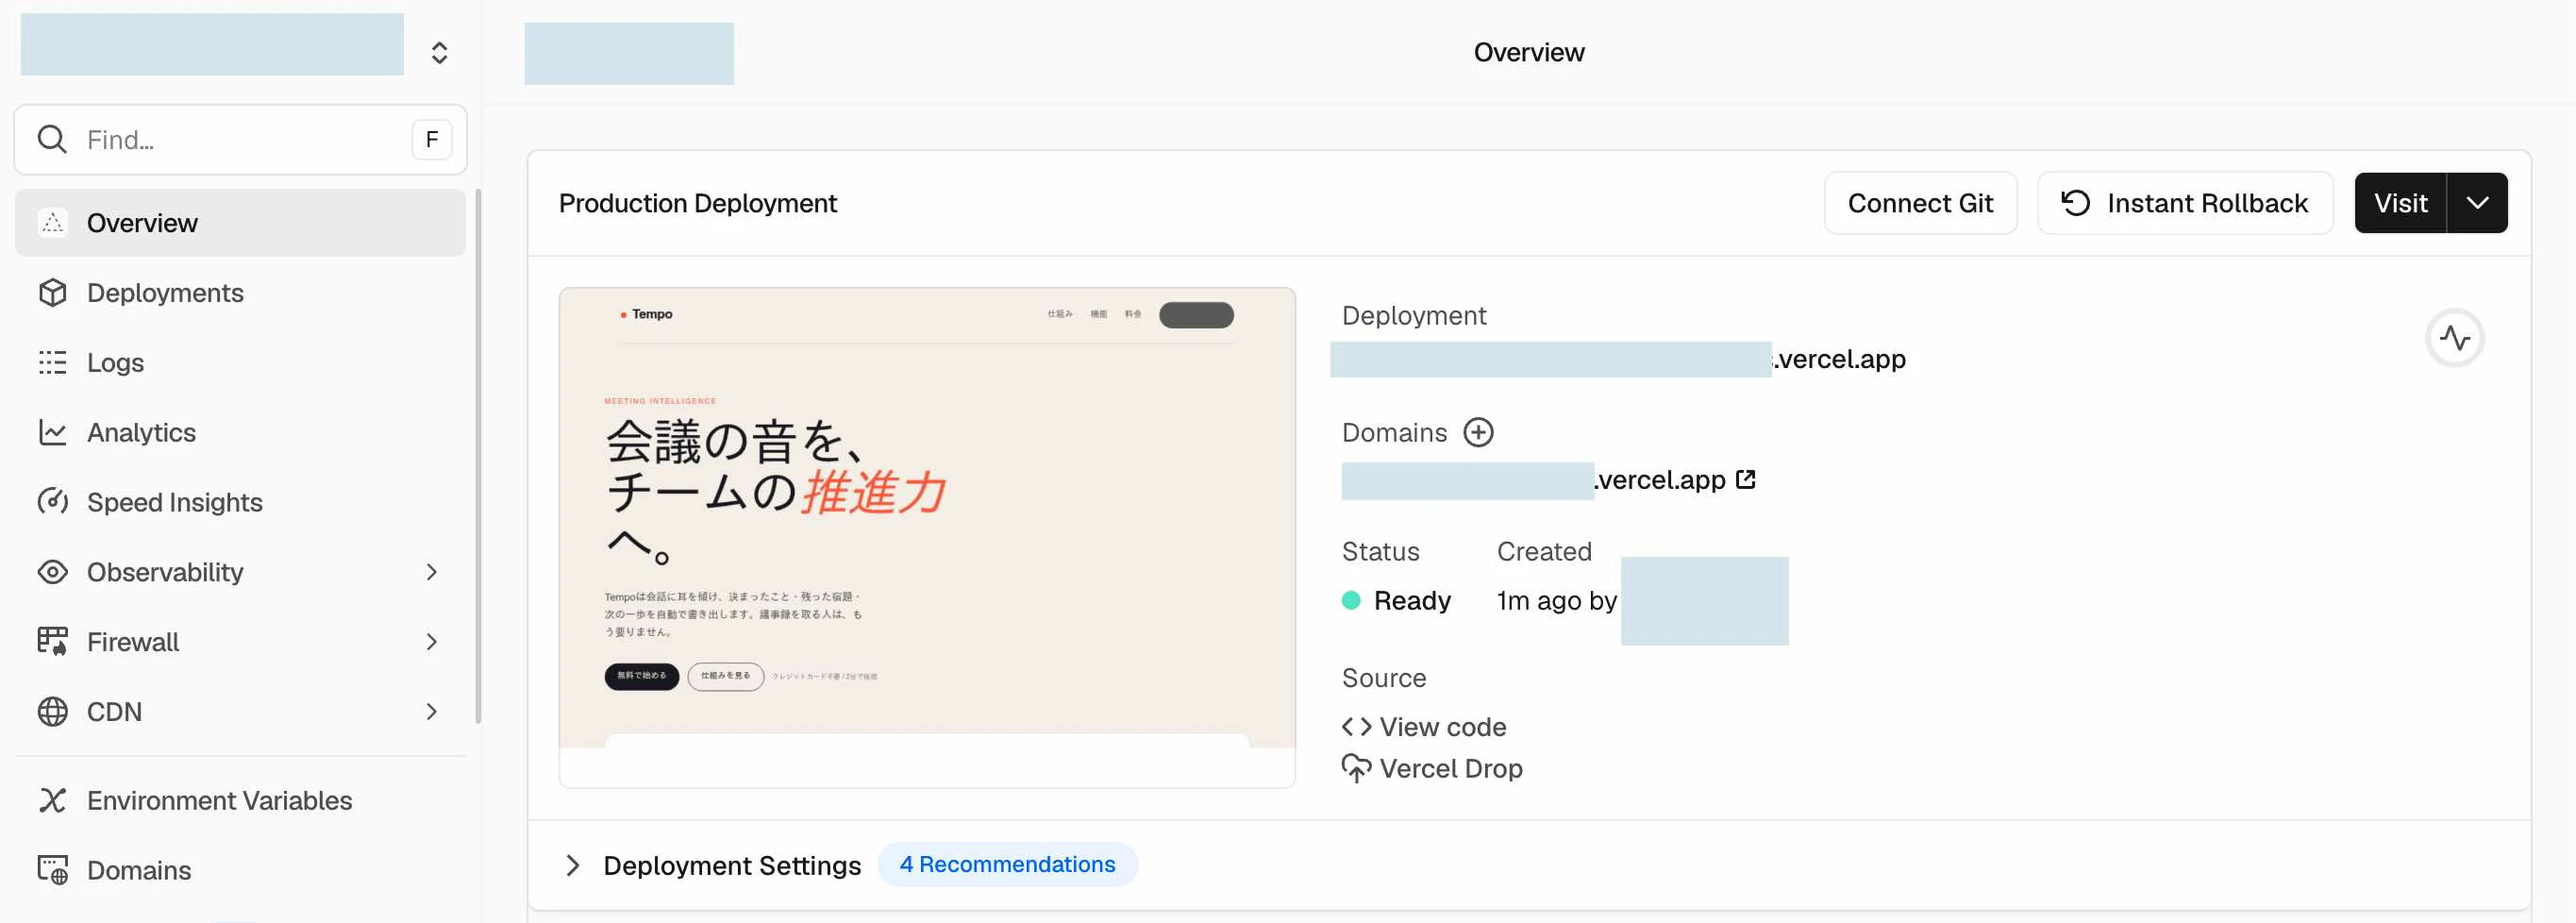The width and height of the screenshot is (2576, 923).
Task: Click the activity pulse icon button
Action: (x=2454, y=338)
